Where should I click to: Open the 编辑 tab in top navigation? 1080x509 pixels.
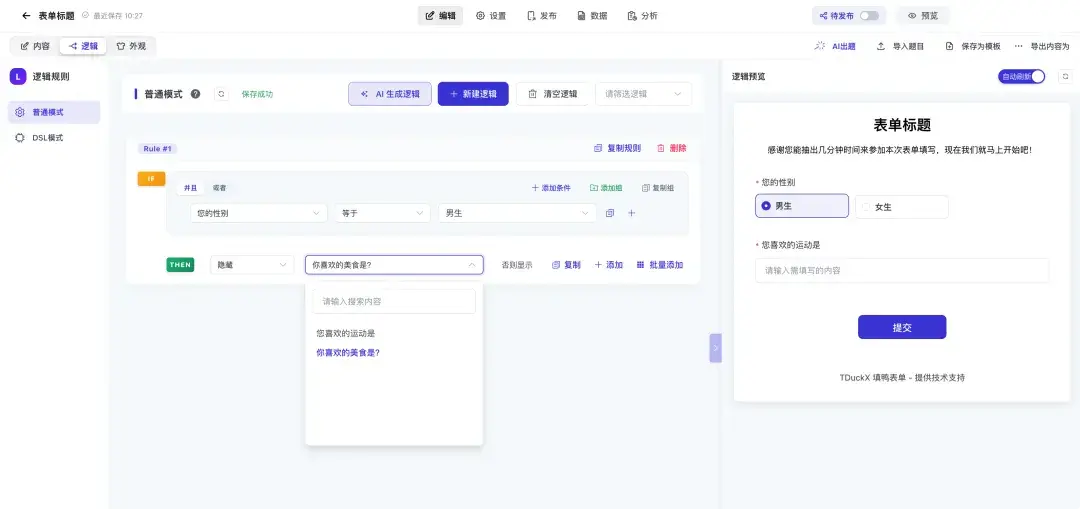[440, 16]
